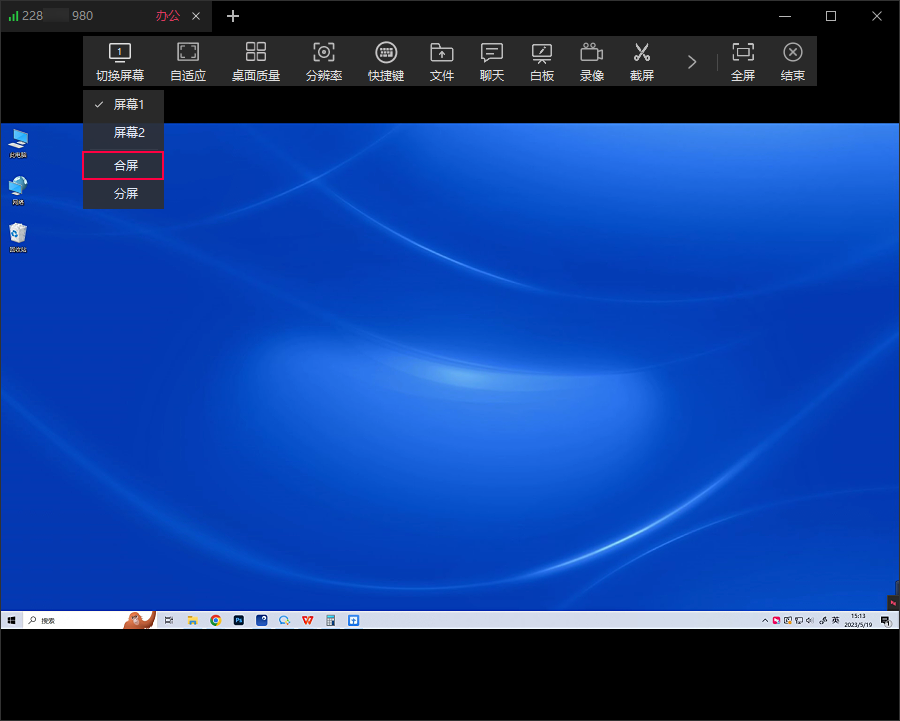Select 回收站 recycle bin desktop icon

click(x=18, y=238)
